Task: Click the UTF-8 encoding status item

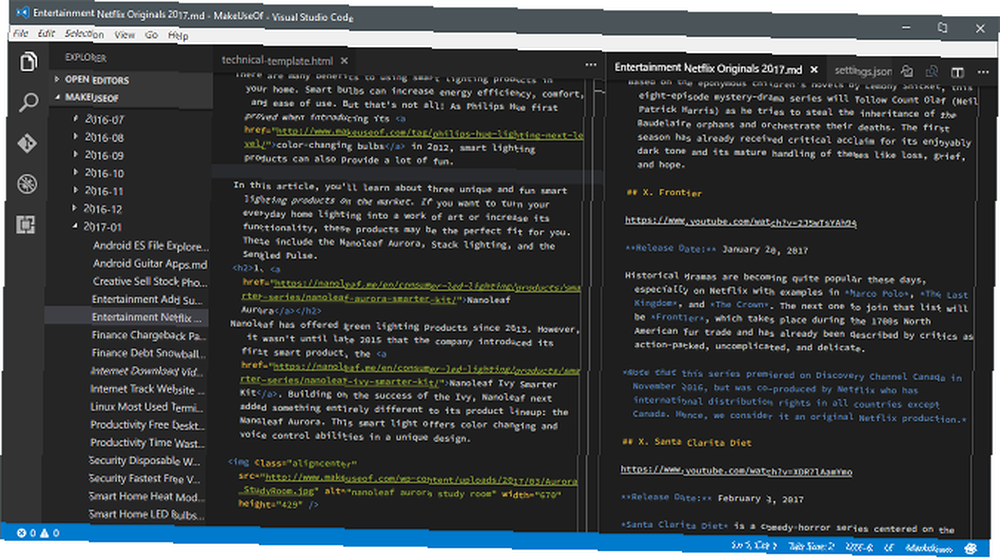Action: point(858,547)
